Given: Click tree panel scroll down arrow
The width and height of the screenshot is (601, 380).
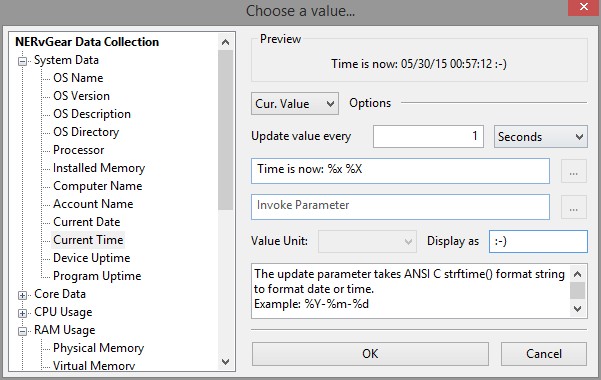Looking at the screenshot, I should (226, 362).
